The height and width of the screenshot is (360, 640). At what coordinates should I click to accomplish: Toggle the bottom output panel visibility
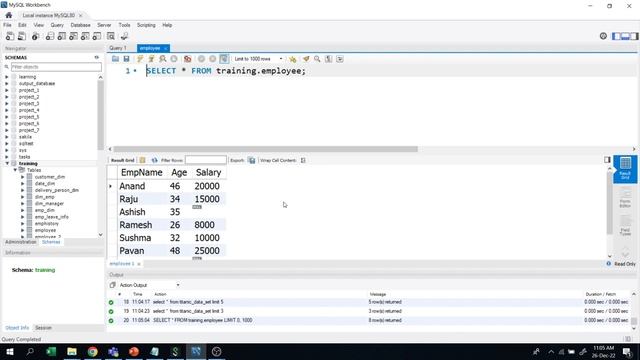pos(625,36)
